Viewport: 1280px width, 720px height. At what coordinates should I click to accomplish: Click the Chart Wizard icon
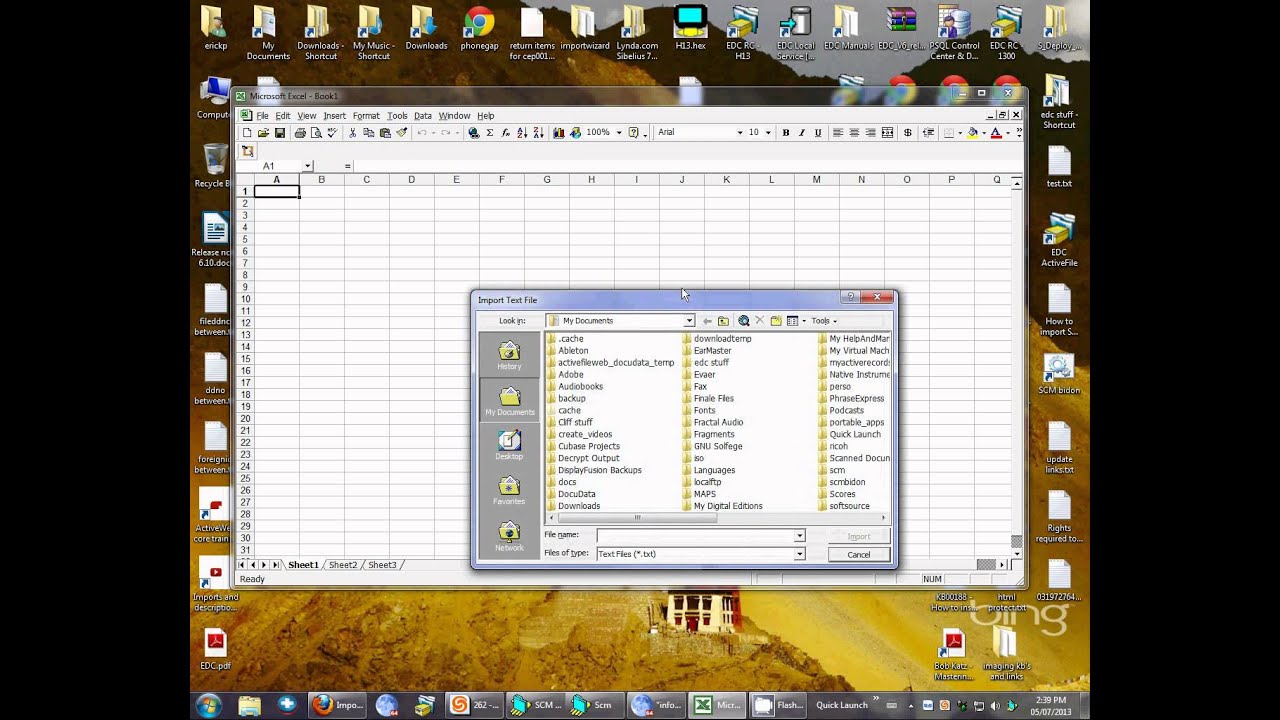tap(558, 132)
